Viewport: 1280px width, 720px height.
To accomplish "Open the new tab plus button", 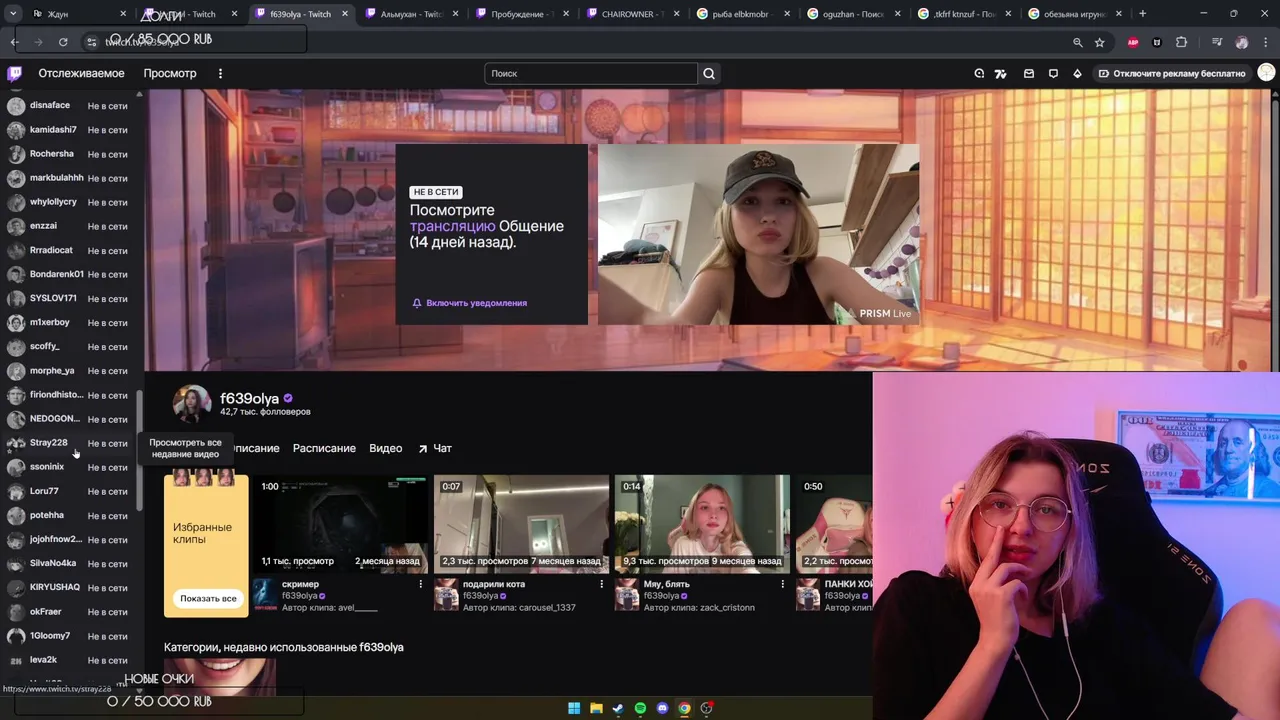I will tap(1142, 14).
